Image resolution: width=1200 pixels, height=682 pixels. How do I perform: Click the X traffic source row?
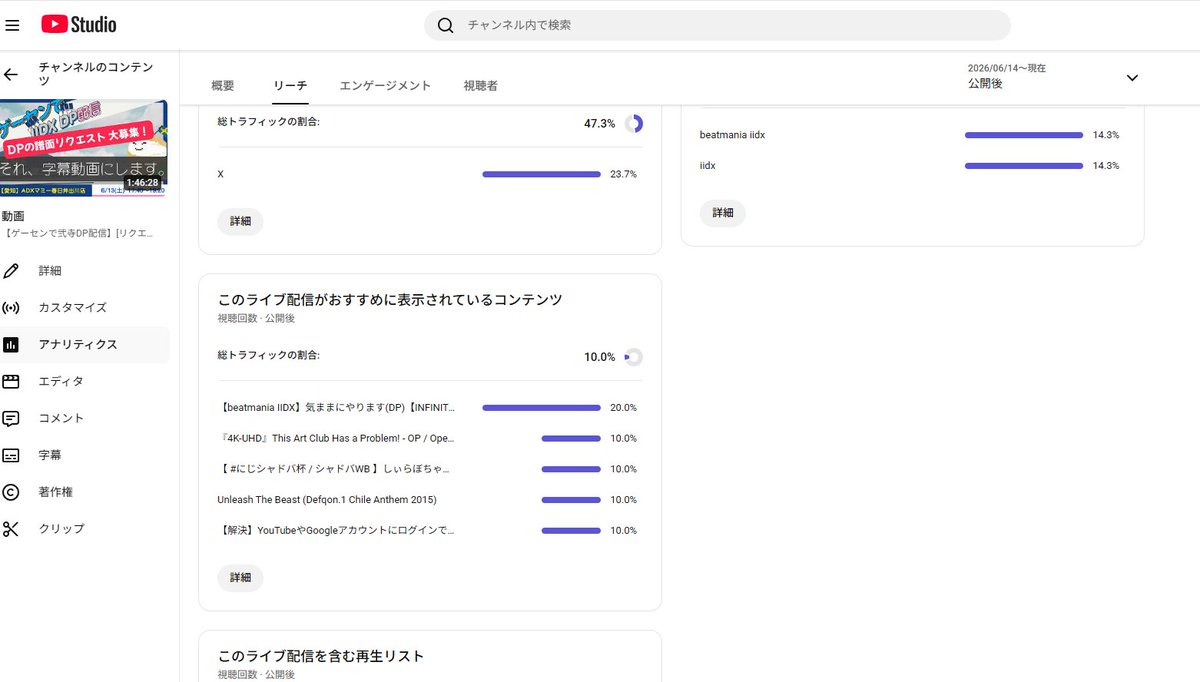(x=430, y=174)
